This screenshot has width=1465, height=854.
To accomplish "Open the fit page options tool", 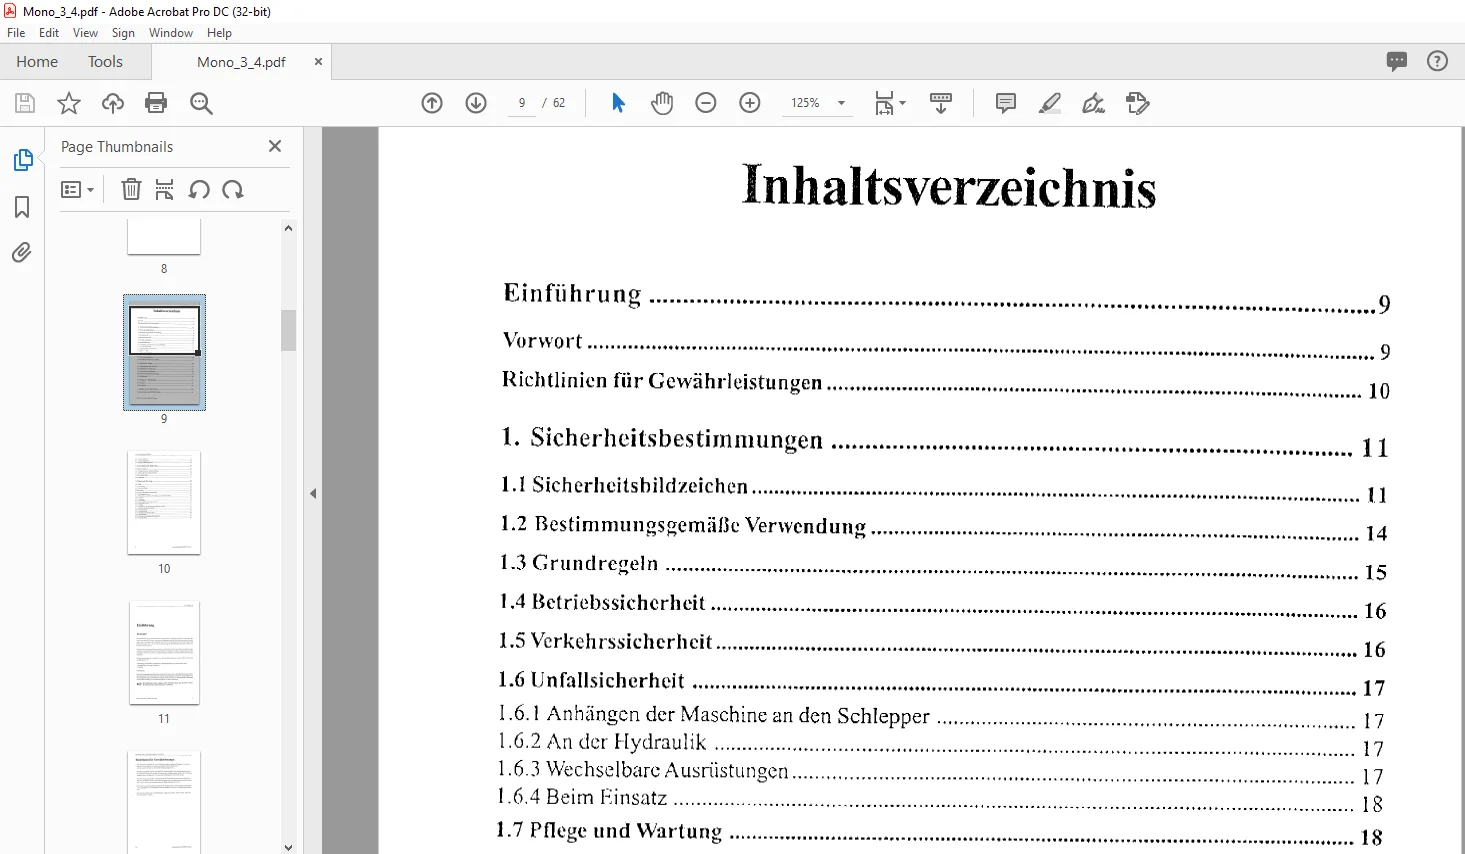I will pyautogui.click(x=889, y=103).
